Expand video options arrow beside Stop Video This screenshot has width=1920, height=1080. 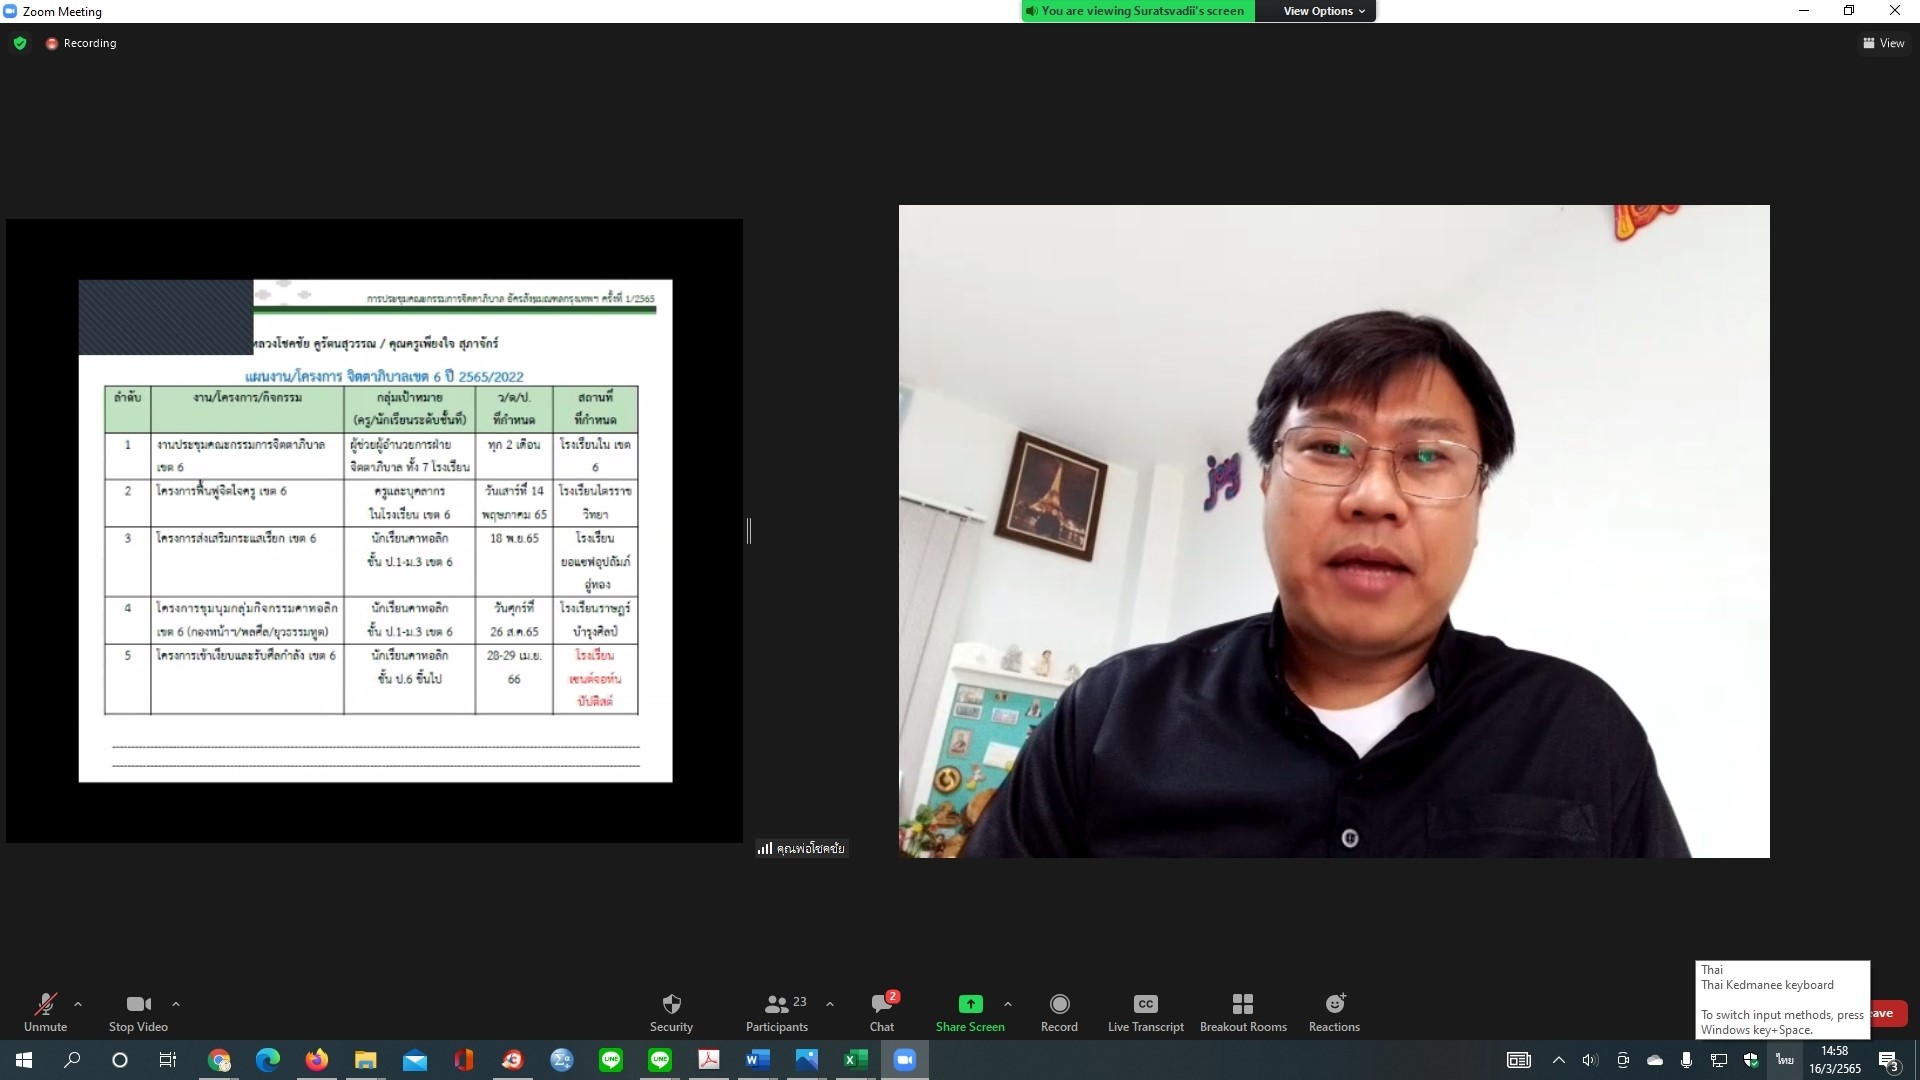point(176,1004)
